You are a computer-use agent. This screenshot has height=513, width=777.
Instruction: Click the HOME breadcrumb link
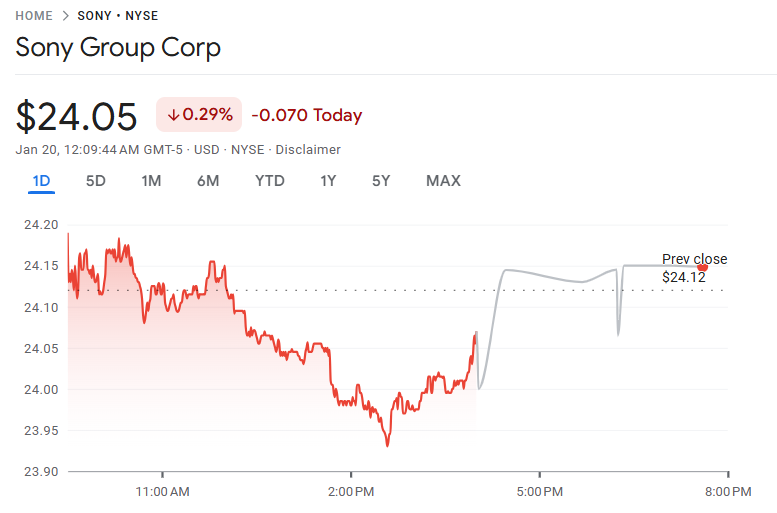(34, 16)
